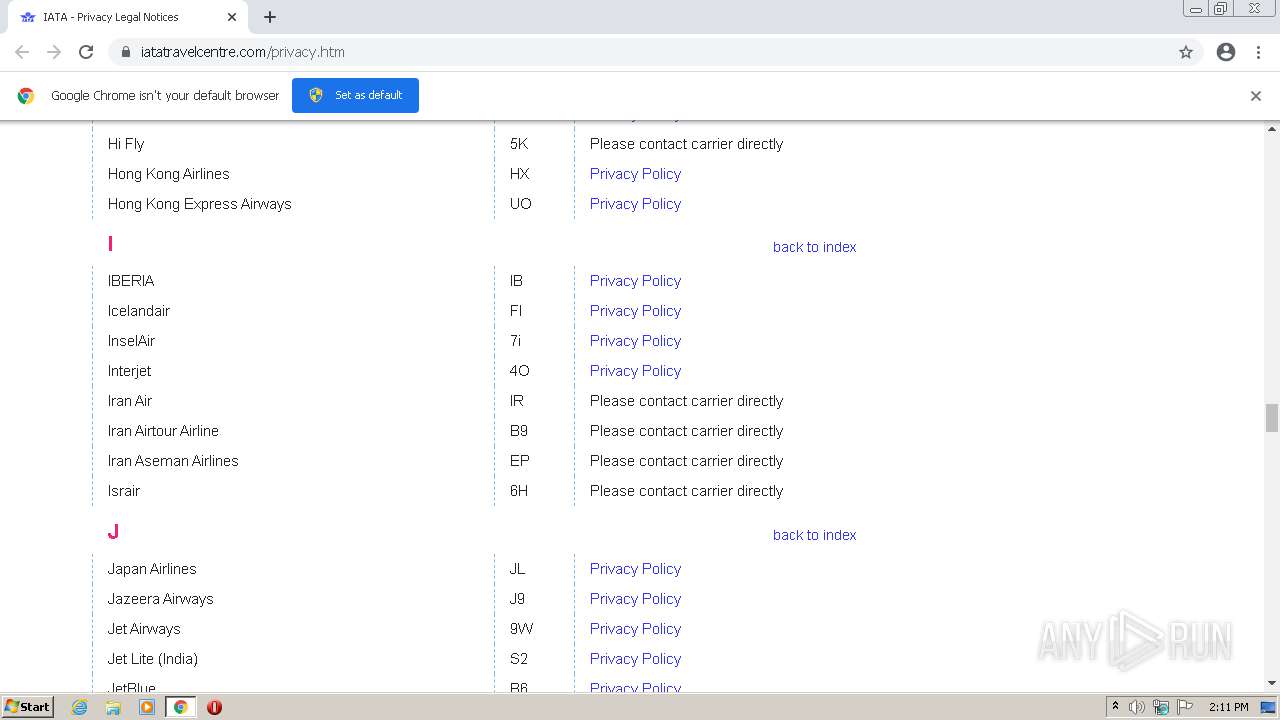Click the page vertical scrollbar thumb
Viewport: 1280px width, 720px height.
(1272, 417)
